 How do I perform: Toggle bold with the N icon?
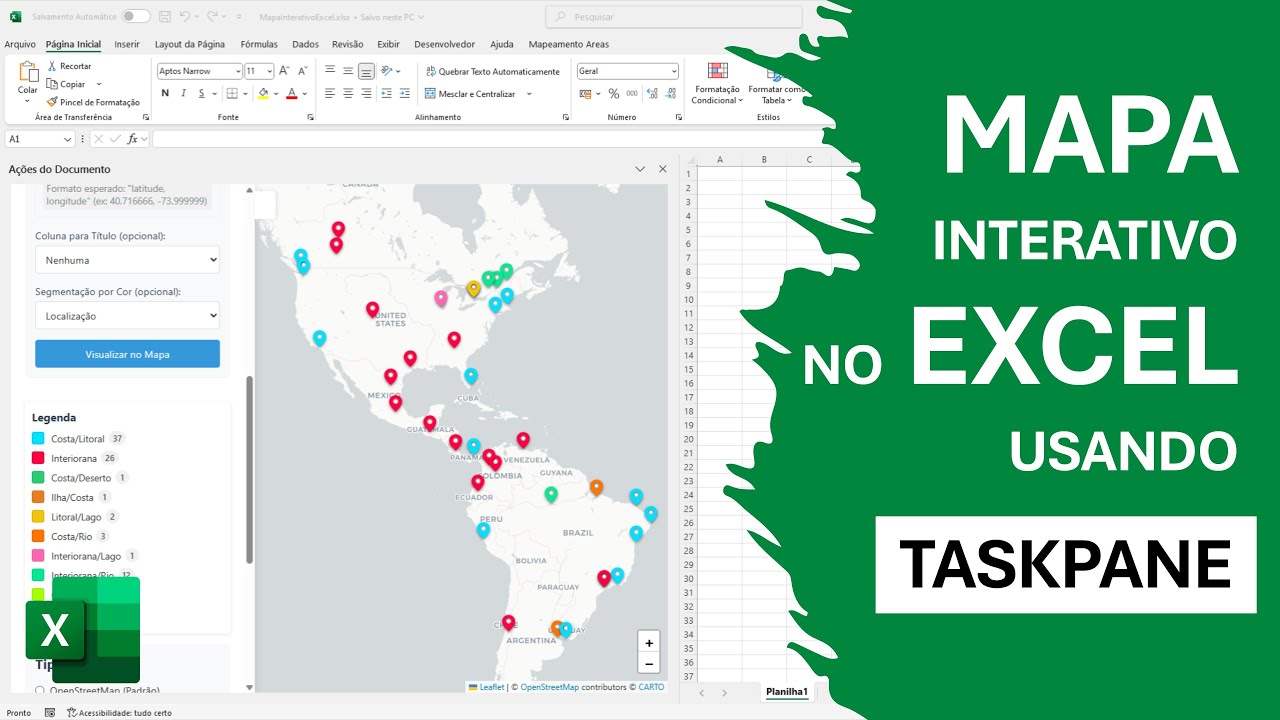coord(165,93)
